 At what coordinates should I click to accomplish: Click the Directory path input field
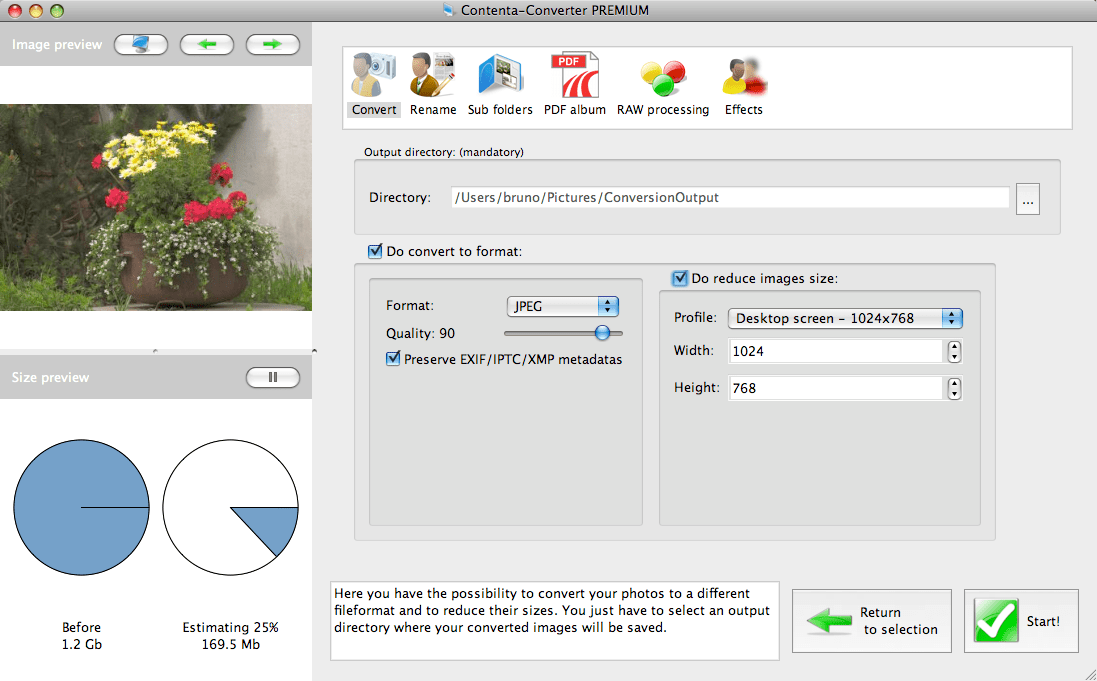pyautogui.click(x=730, y=197)
